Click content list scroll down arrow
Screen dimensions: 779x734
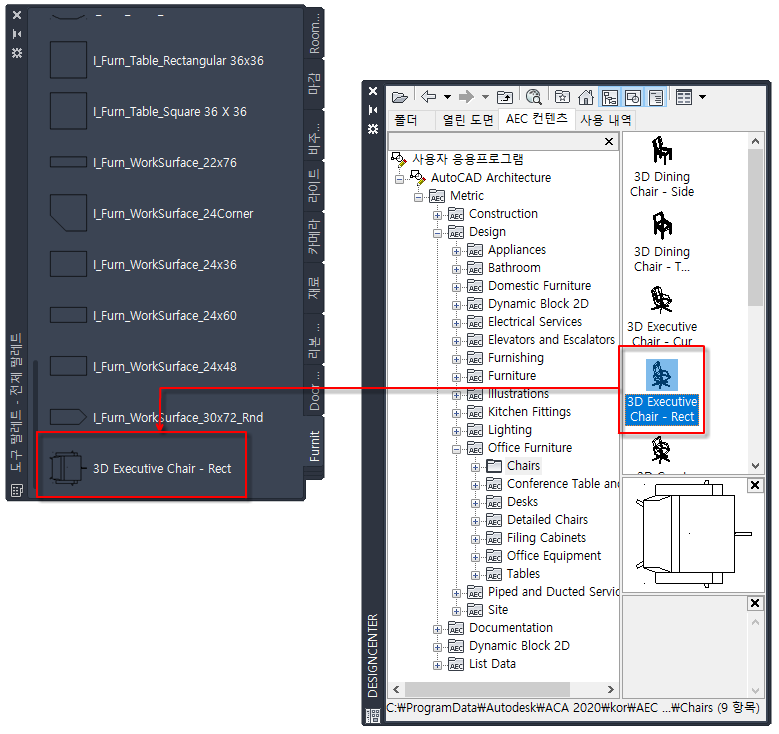[756, 466]
